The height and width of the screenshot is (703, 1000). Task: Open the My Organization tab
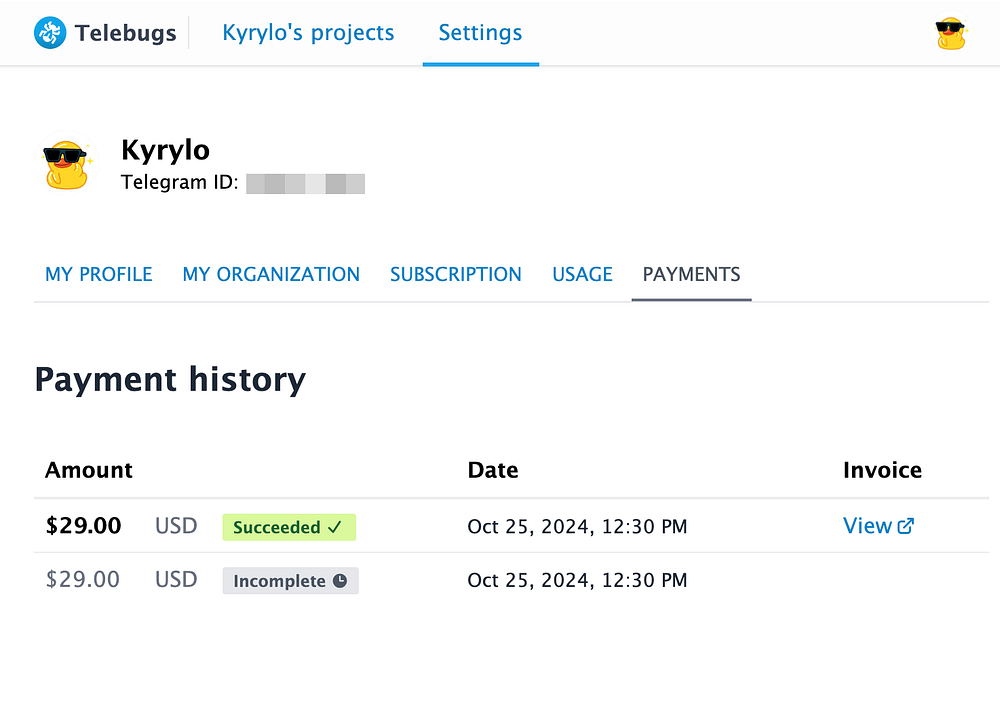coord(271,274)
